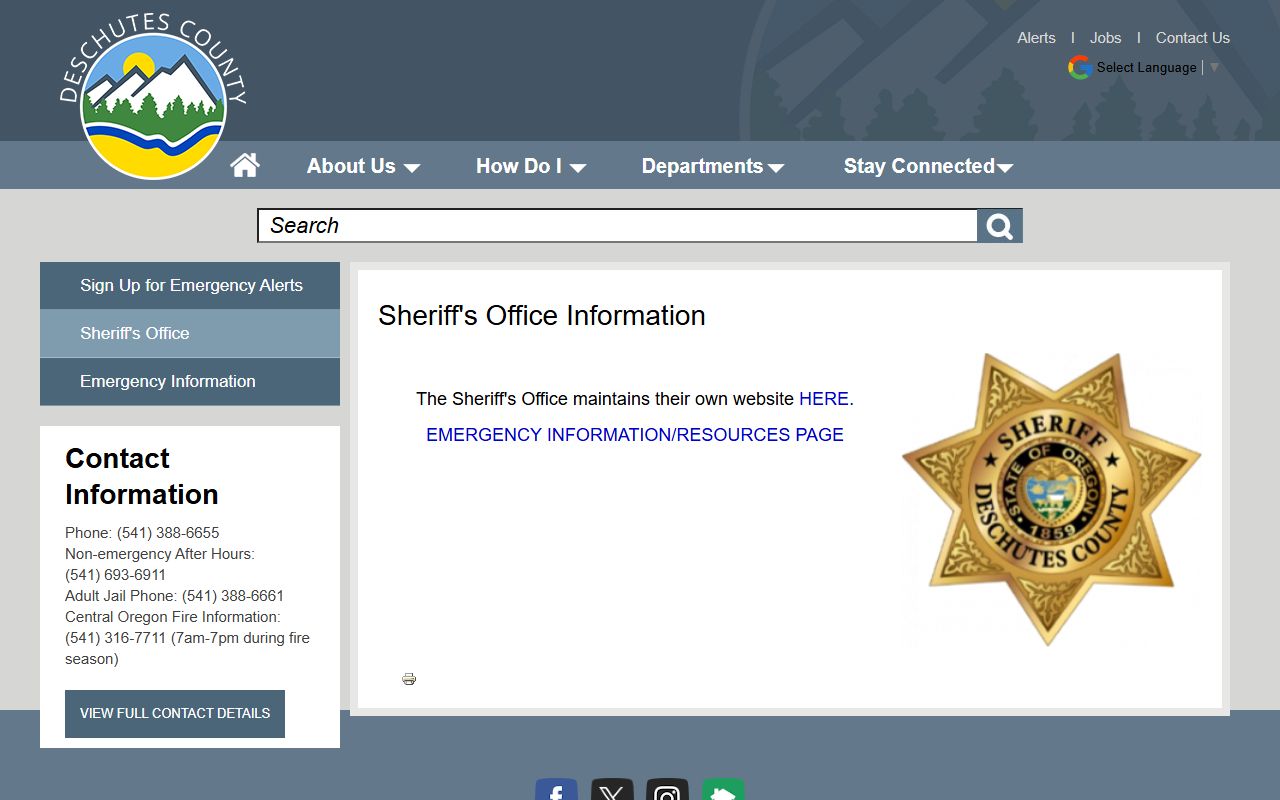
Task: Click Adult Jail Phone: (541) 388-6661 text
Action: [x=175, y=596]
